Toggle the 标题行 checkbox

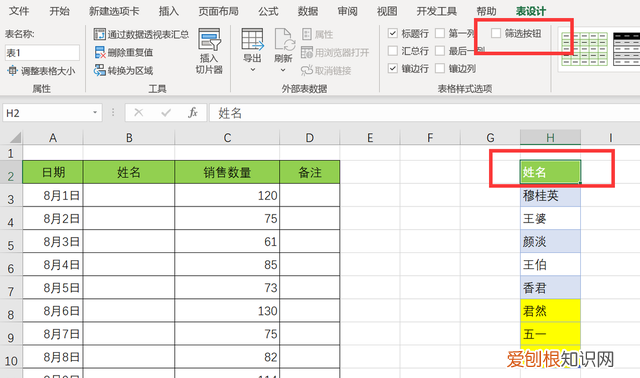point(393,33)
